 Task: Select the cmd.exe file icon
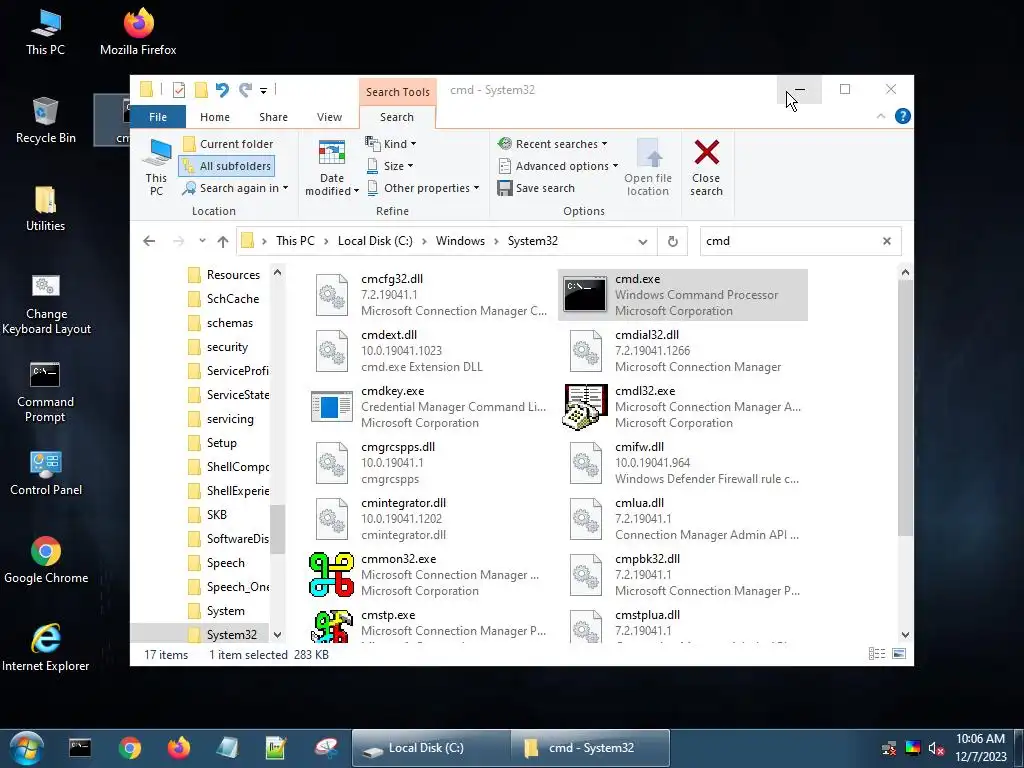click(x=584, y=295)
